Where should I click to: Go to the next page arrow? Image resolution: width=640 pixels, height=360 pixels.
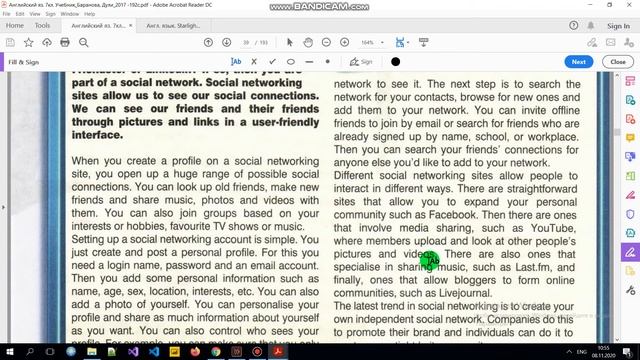(227, 42)
